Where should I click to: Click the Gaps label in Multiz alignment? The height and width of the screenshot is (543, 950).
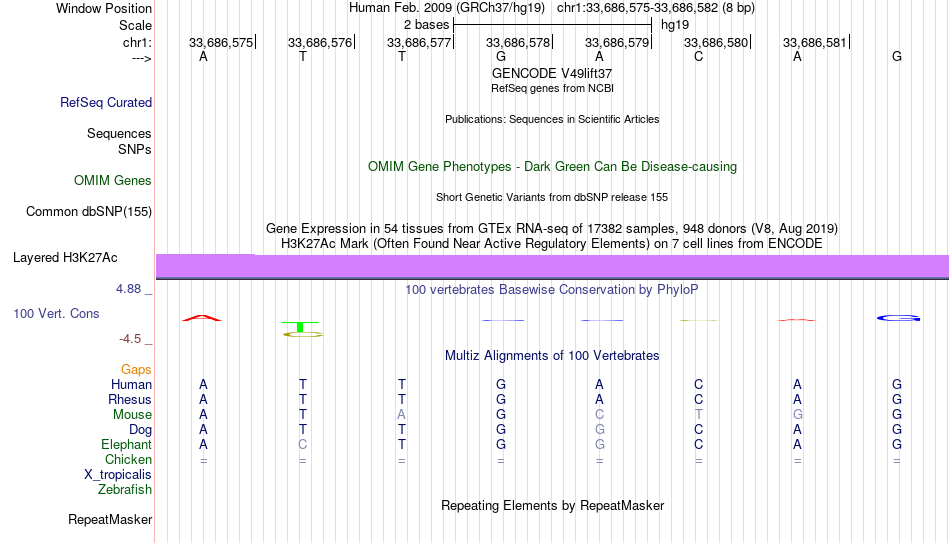pos(136,370)
